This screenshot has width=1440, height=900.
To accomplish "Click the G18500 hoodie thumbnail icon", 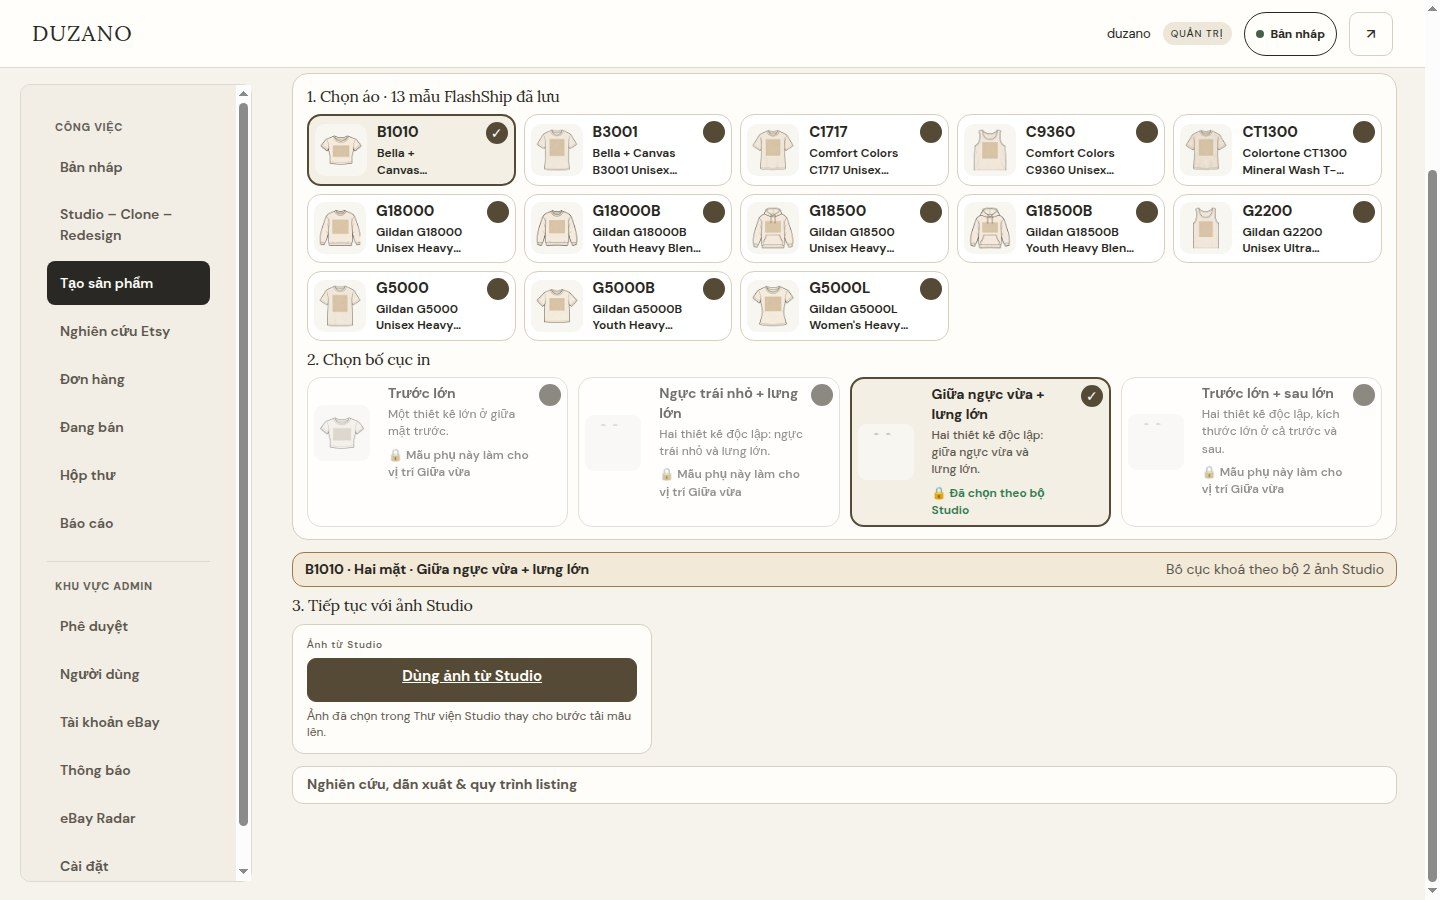I will pos(773,228).
